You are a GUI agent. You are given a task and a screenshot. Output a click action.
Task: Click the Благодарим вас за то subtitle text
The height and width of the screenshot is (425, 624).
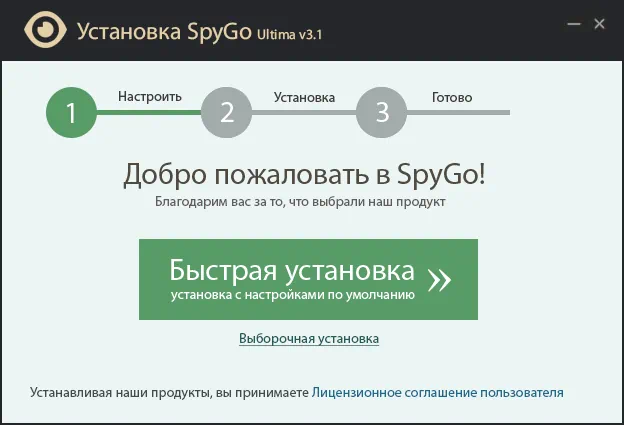(x=300, y=202)
